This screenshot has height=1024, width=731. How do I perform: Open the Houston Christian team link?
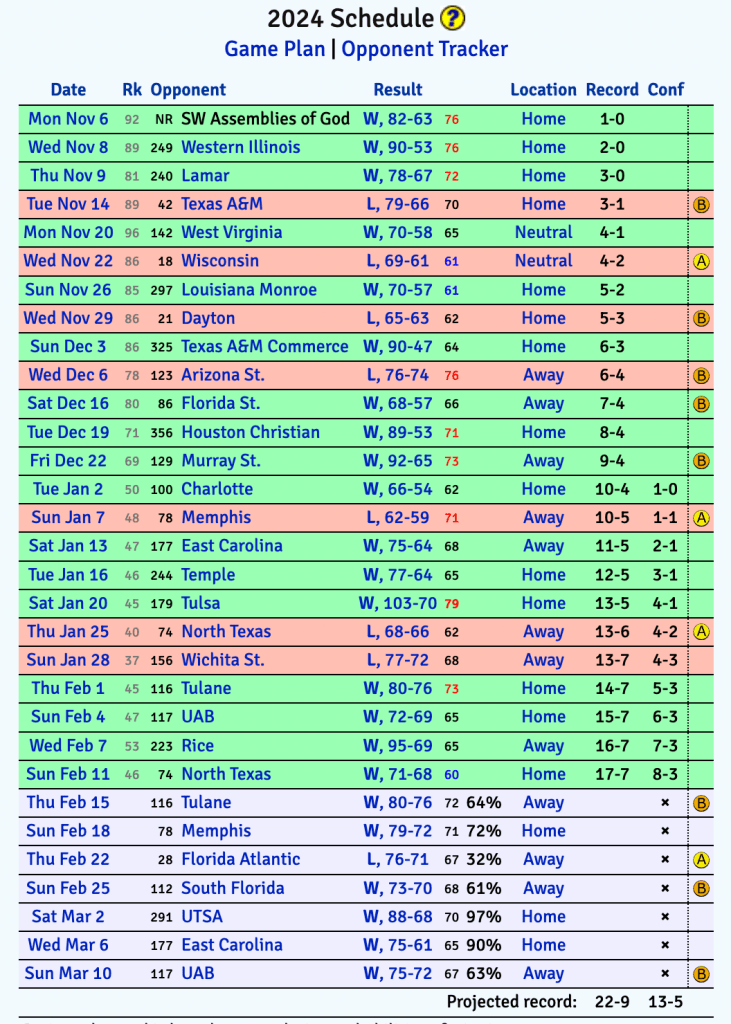click(x=251, y=432)
